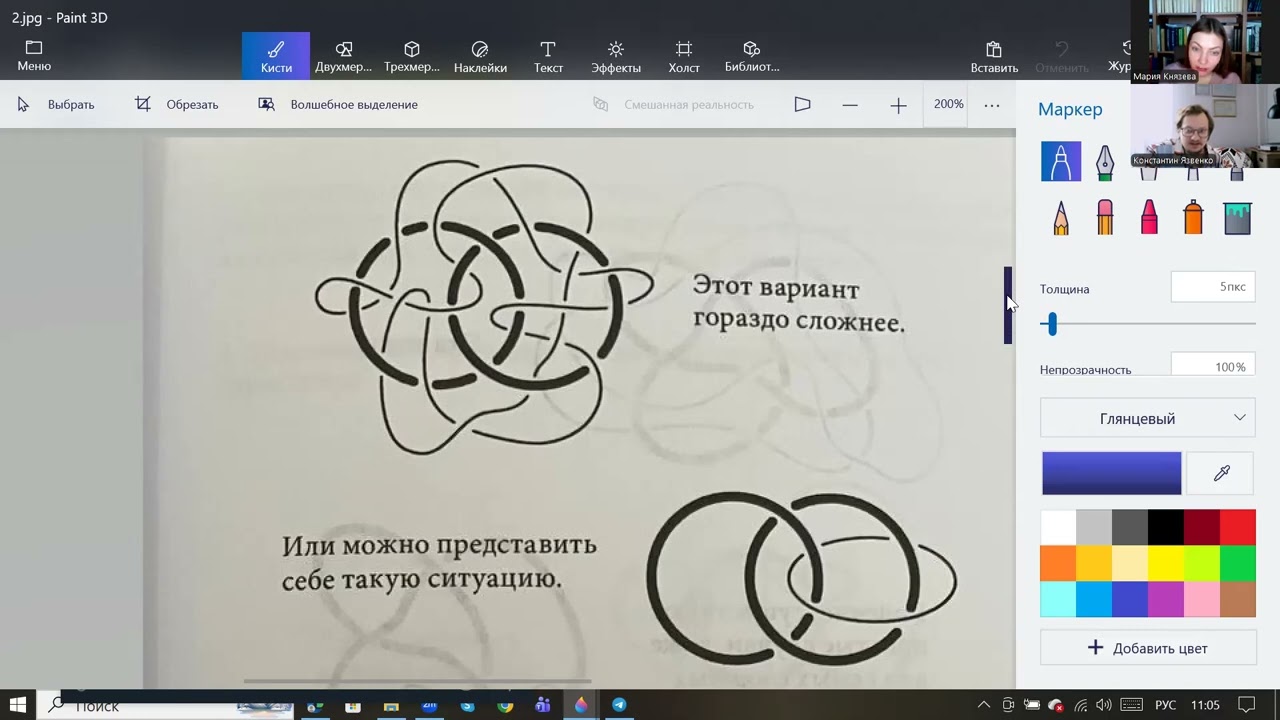Image resolution: width=1280 pixels, height=720 pixels.
Task: Click the Непрозрачность opacity value field
Action: coord(1213,365)
